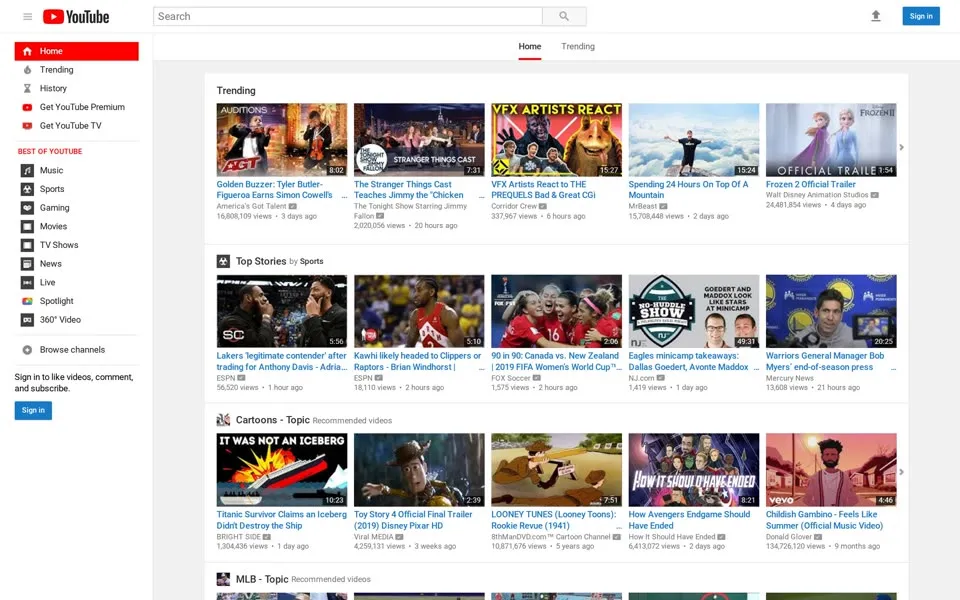The height and width of the screenshot is (600, 960).
Task: Open the Sports link beside Top Stories
Action: tap(312, 261)
